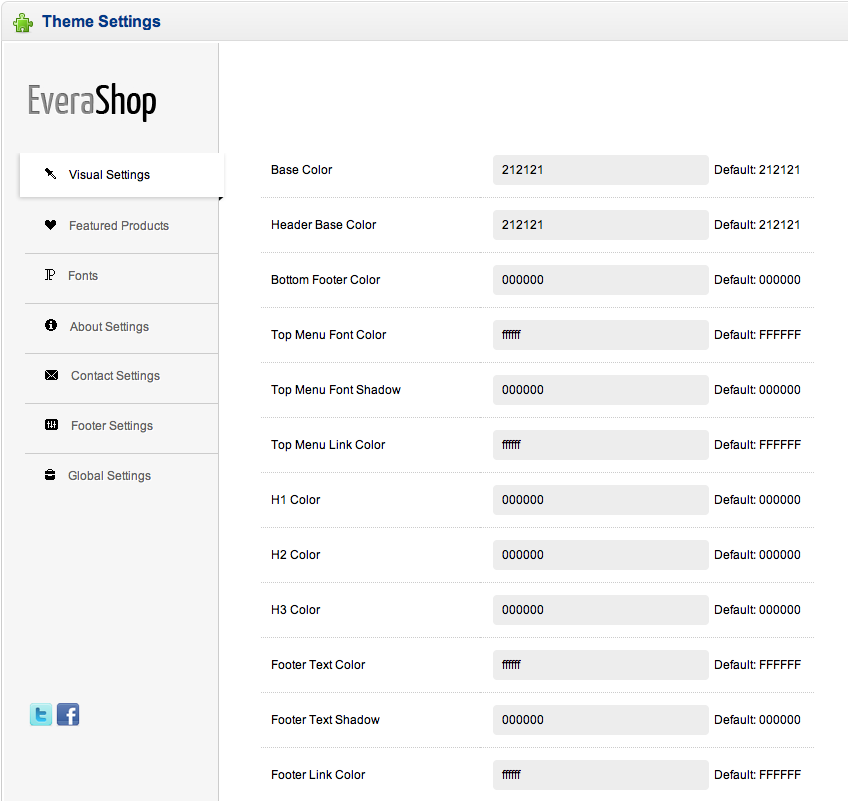
Task: Click the H3 Color label
Action: (x=295, y=610)
